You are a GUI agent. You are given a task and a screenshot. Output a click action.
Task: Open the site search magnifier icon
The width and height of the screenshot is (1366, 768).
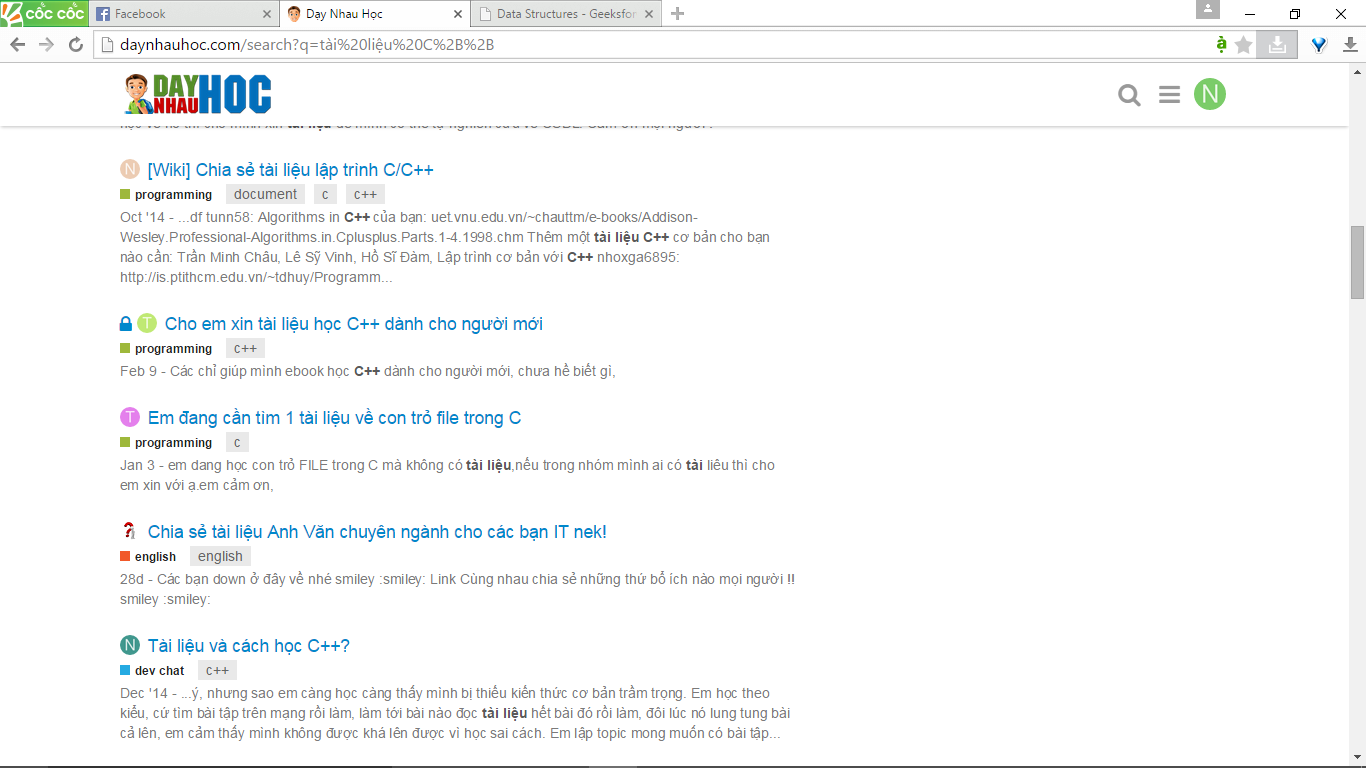pos(1129,95)
